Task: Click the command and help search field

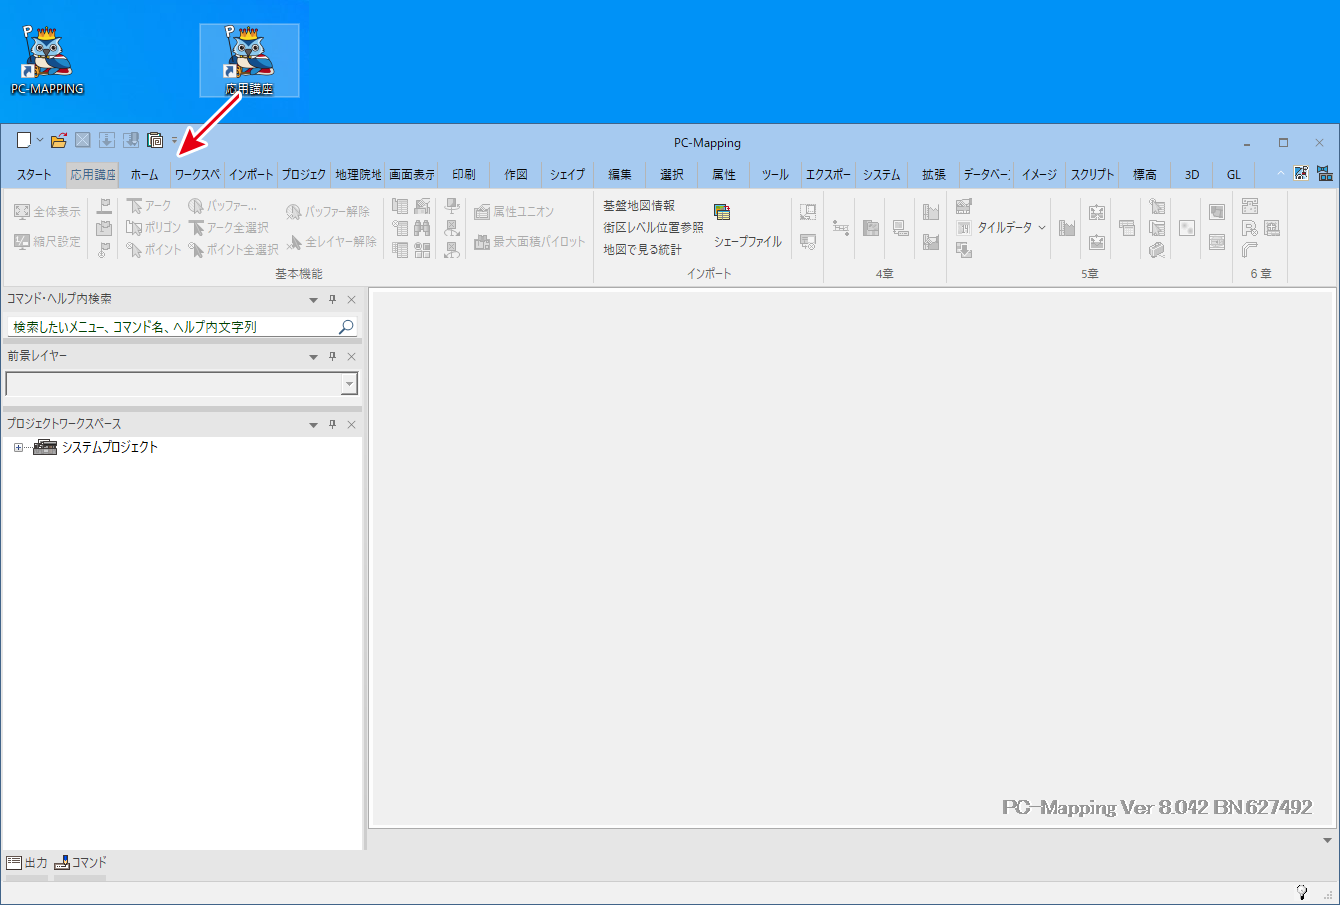Action: tap(181, 326)
